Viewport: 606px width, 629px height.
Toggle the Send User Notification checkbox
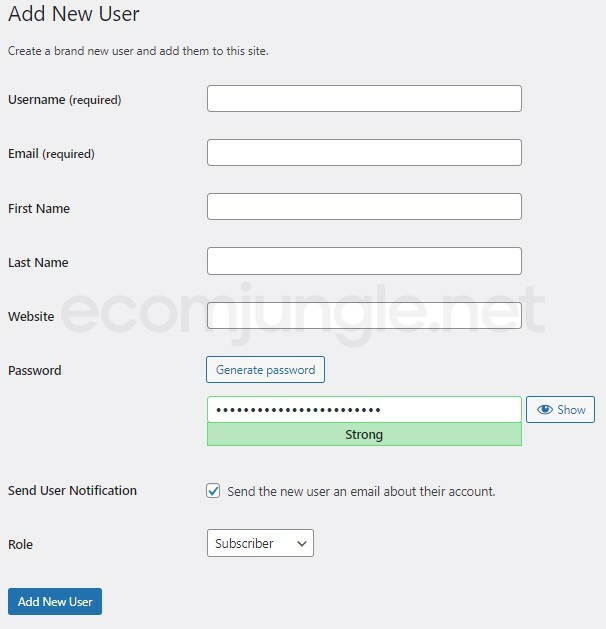(213, 491)
